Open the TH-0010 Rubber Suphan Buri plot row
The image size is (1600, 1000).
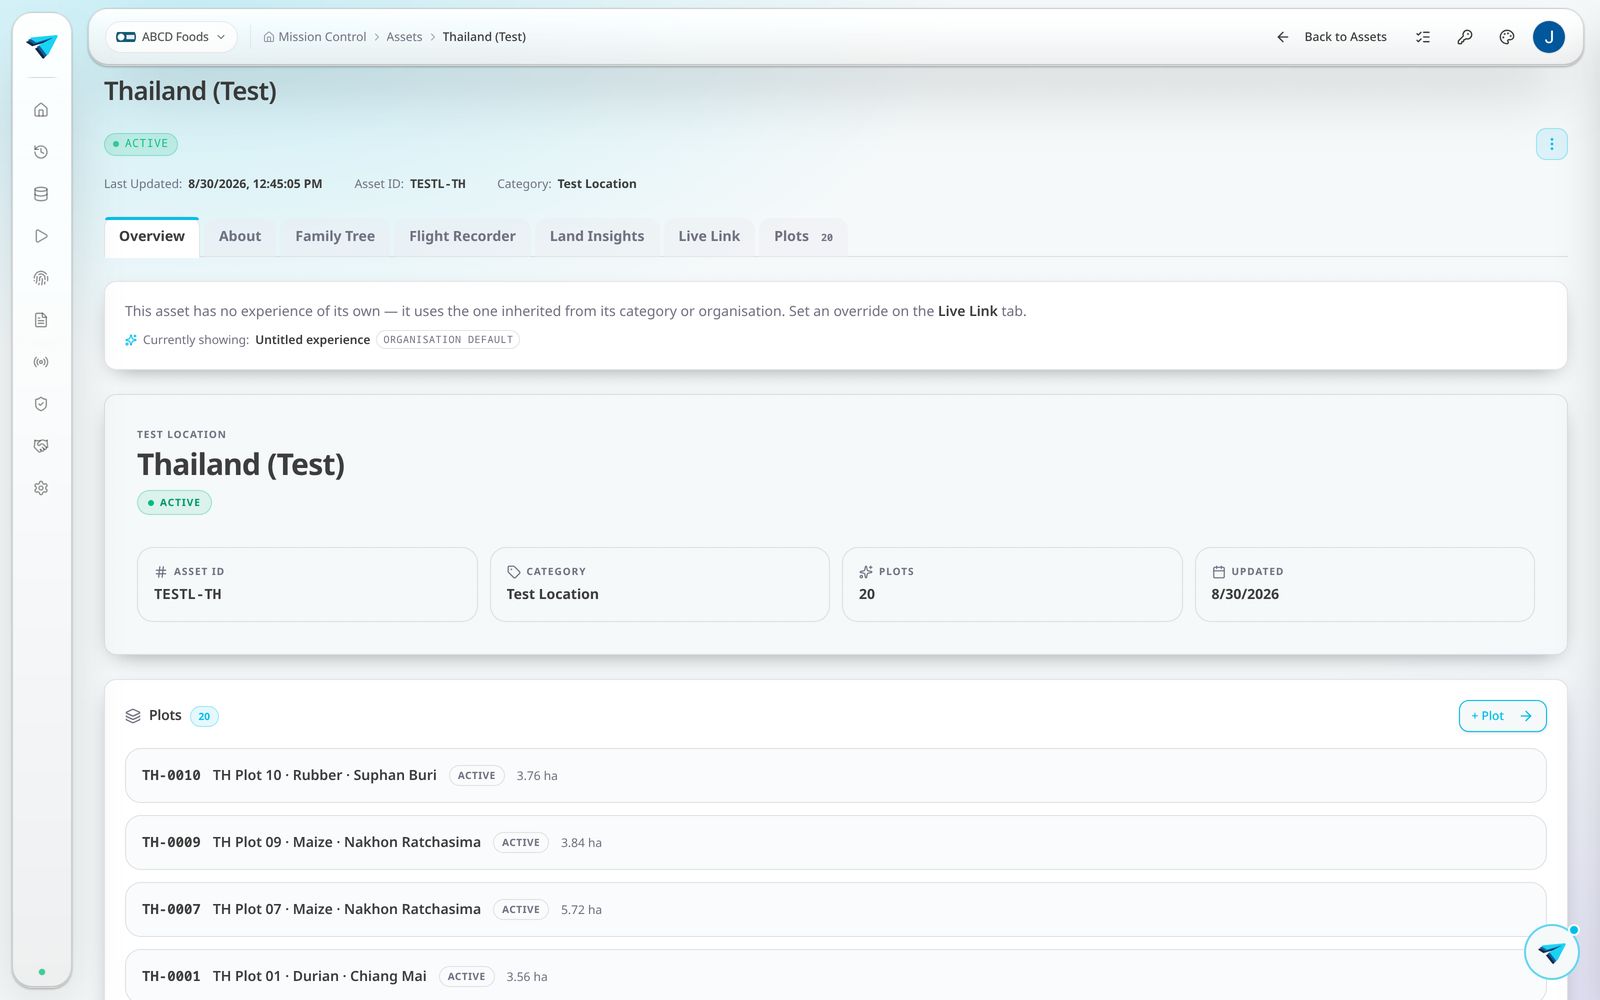point(836,776)
